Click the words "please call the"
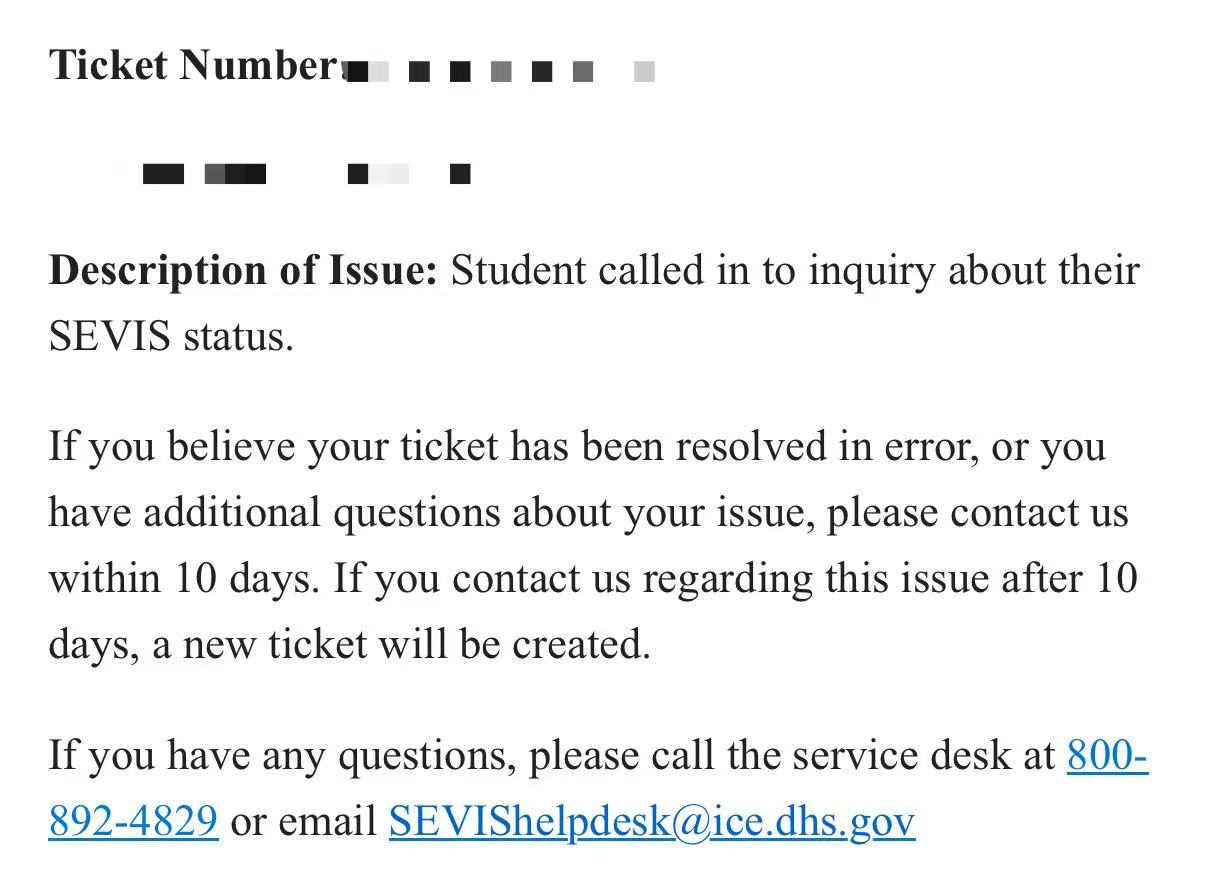 pyautogui.click(x=654, y=755)
